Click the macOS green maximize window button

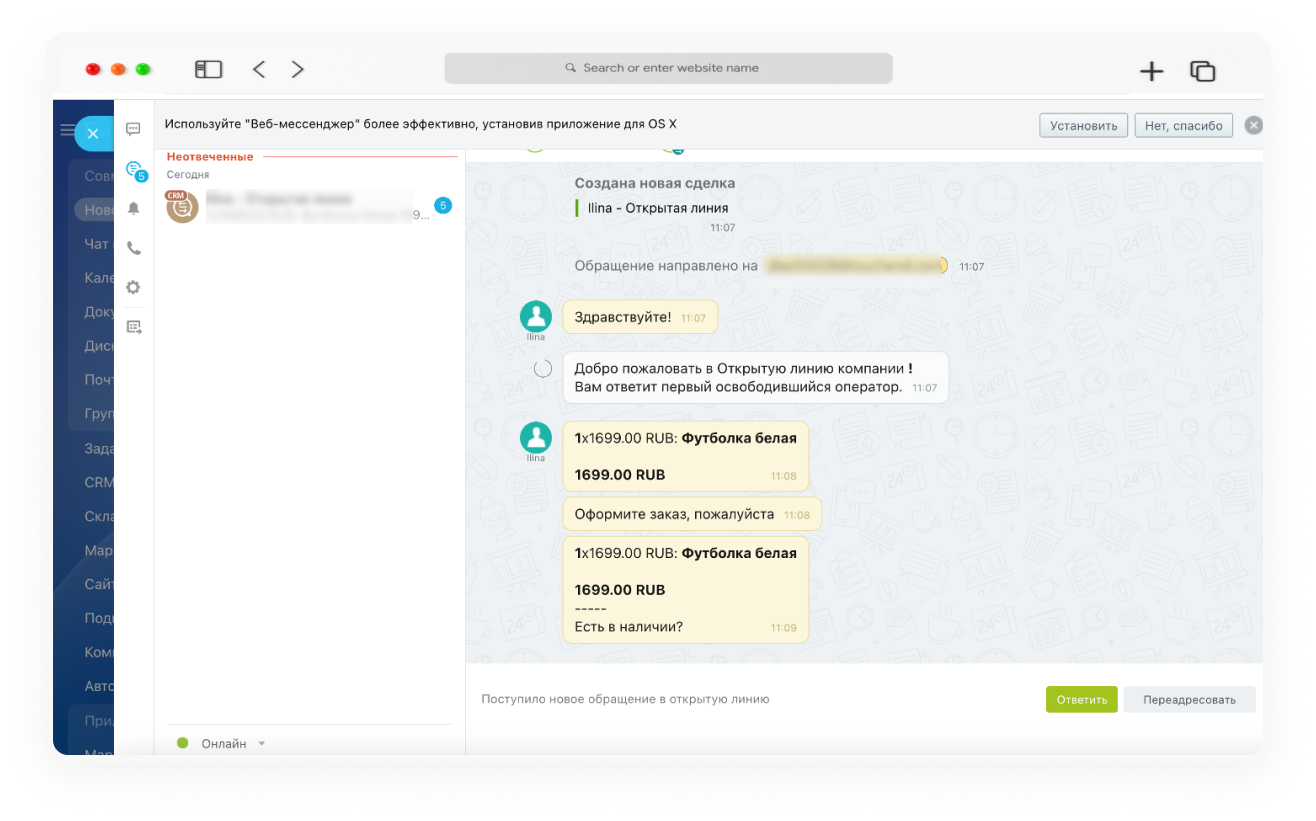[x=143, y=69]
